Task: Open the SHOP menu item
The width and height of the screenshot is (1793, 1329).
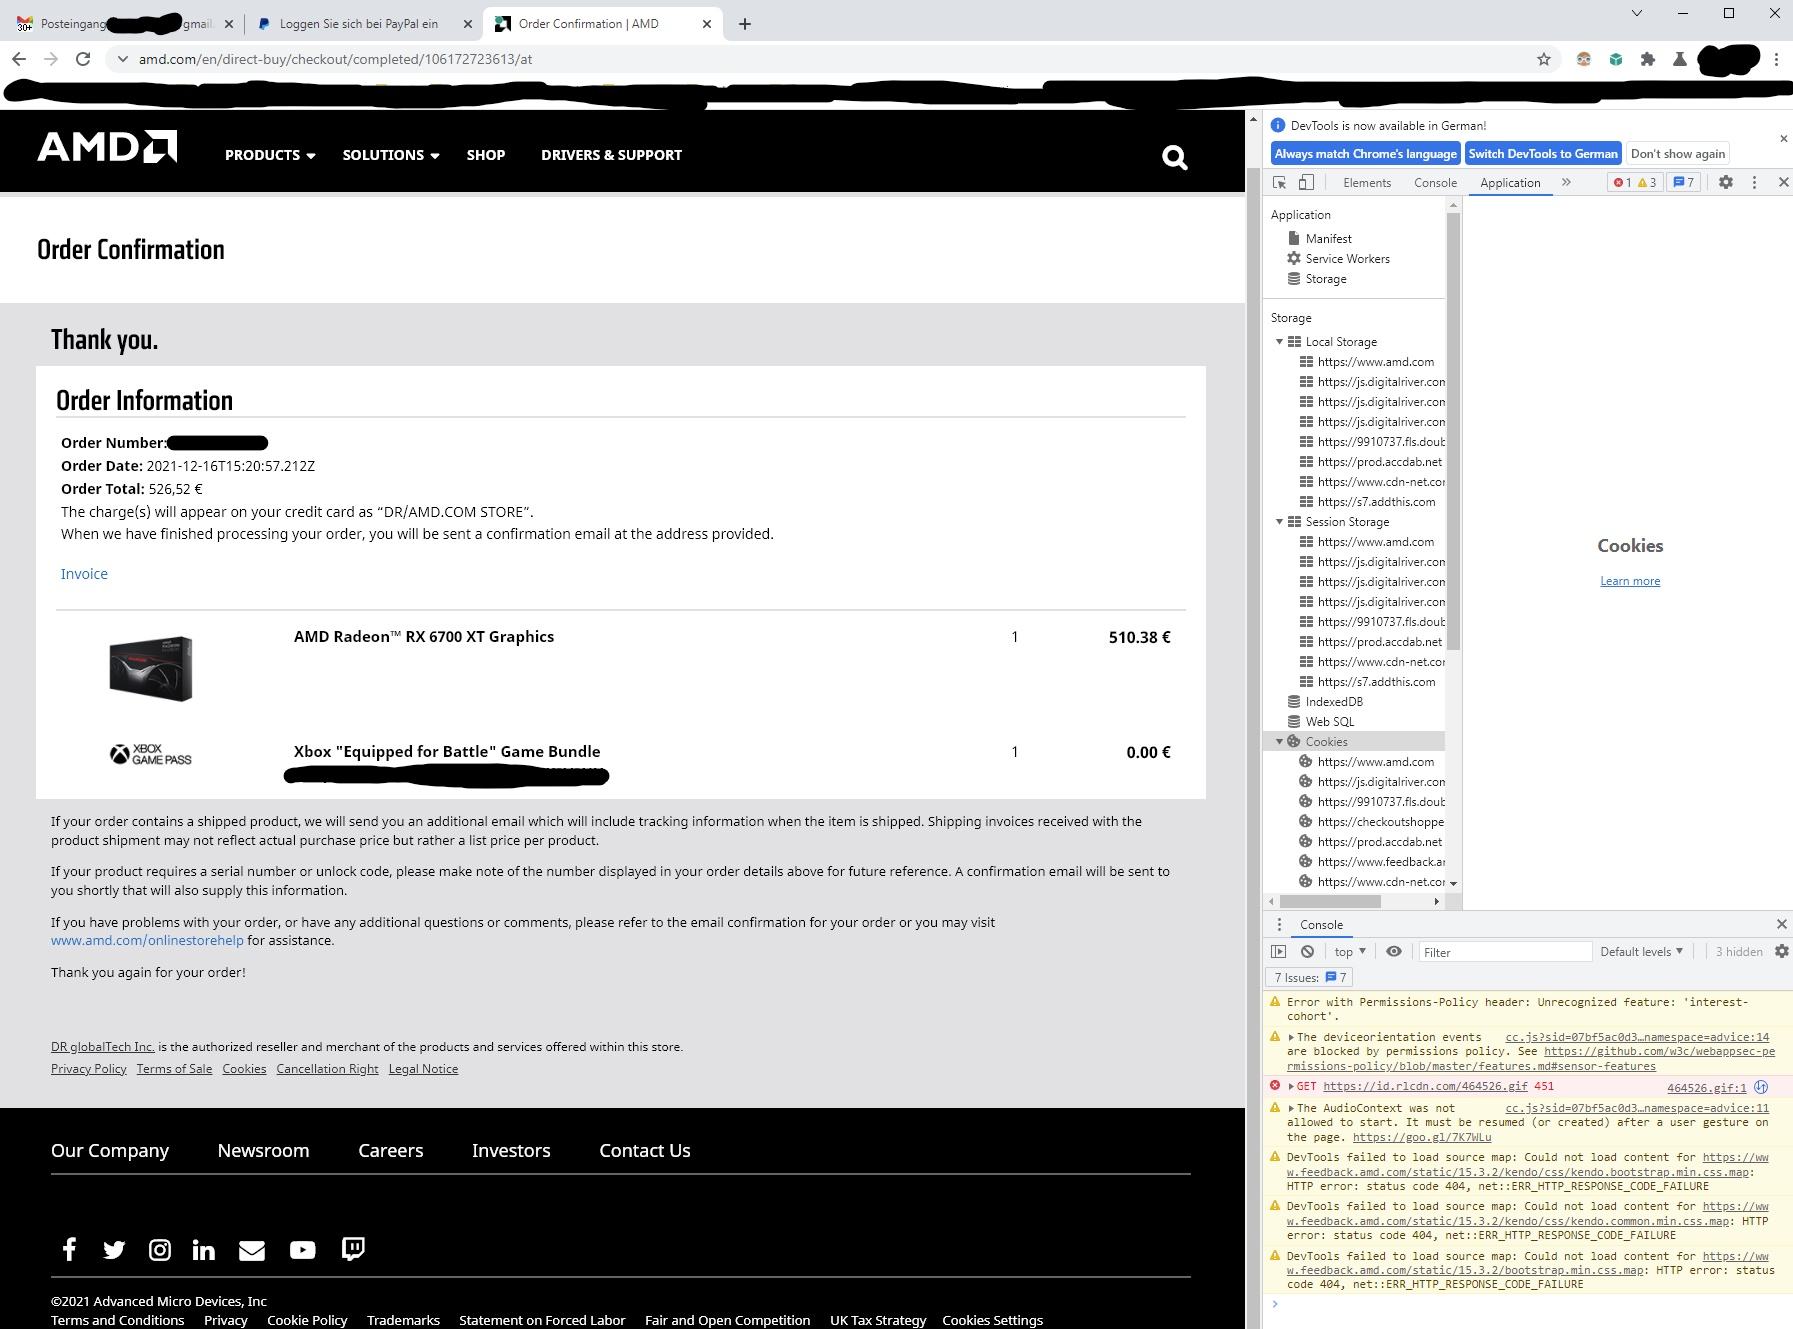Action: pos(486,155)
